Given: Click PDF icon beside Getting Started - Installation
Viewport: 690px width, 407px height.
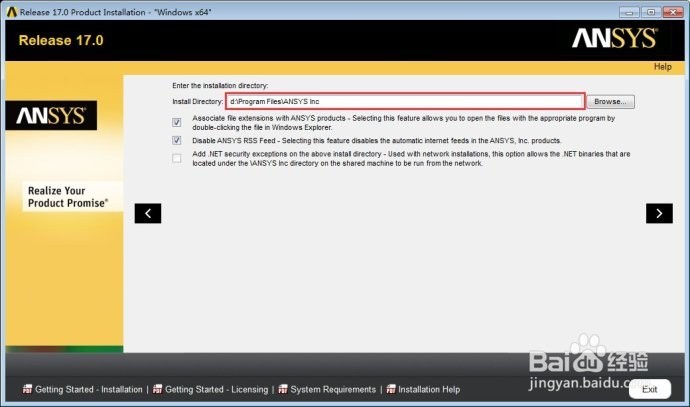Looking at the screenshot, I should click(x=27, y=389).
